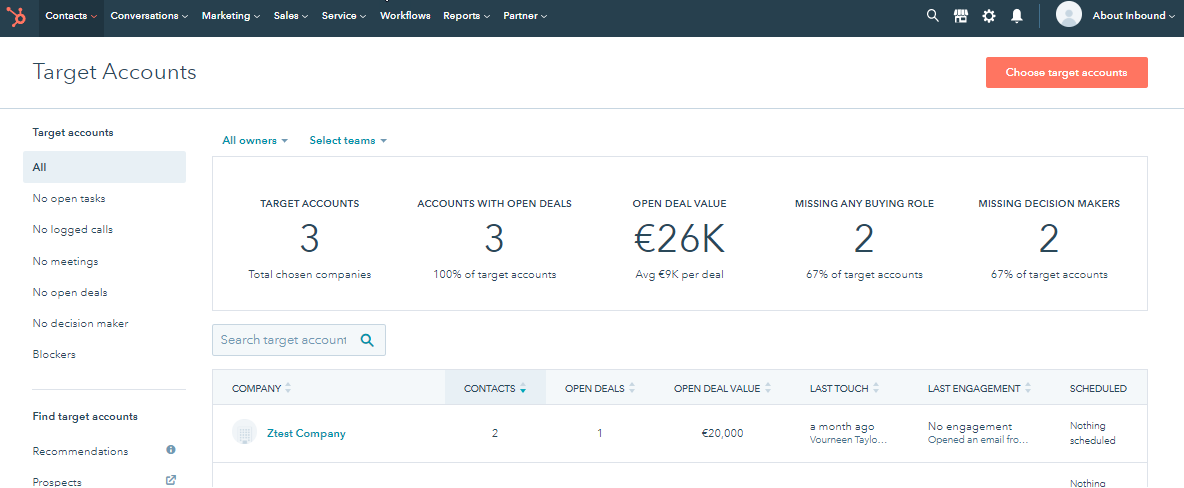This screenshot has width=1184, height=488.
Task: Open the Partner menu
Action: pyautogui.click(x=525, y=16)
